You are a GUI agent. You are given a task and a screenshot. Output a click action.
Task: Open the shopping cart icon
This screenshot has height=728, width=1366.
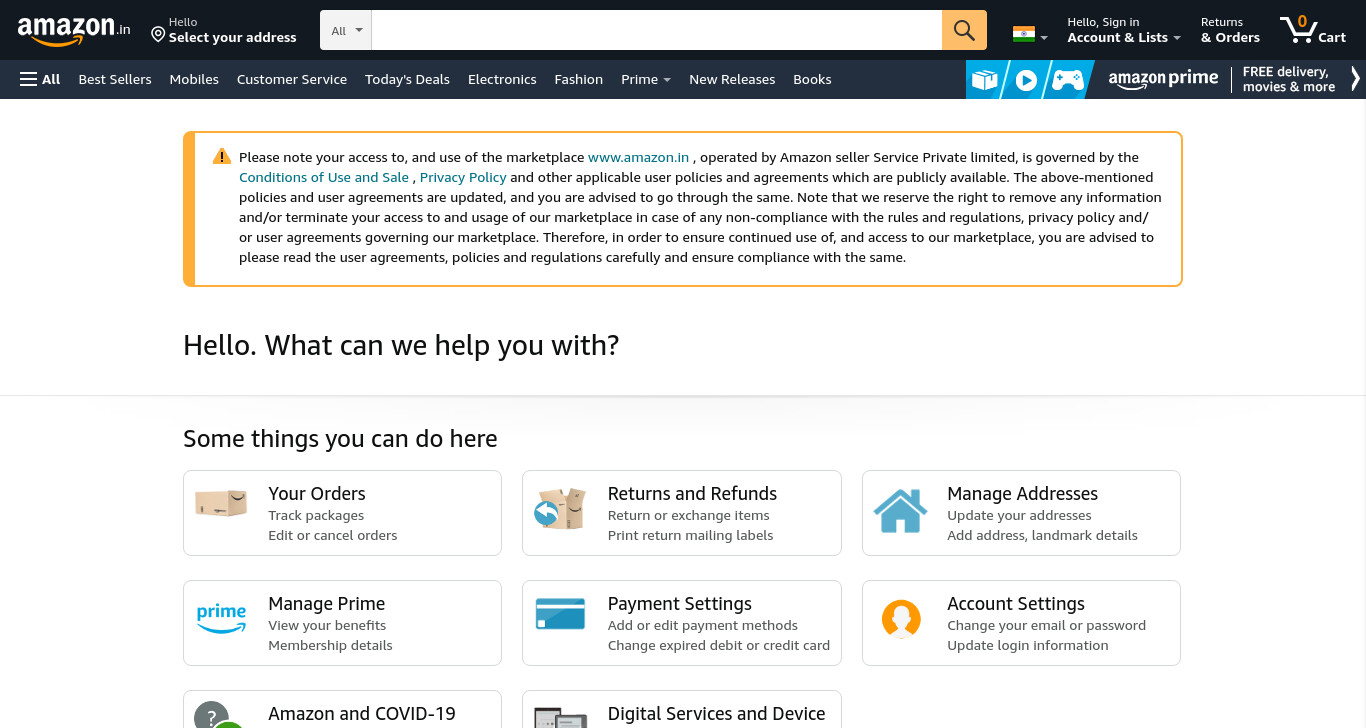[x=1299, y=30]
